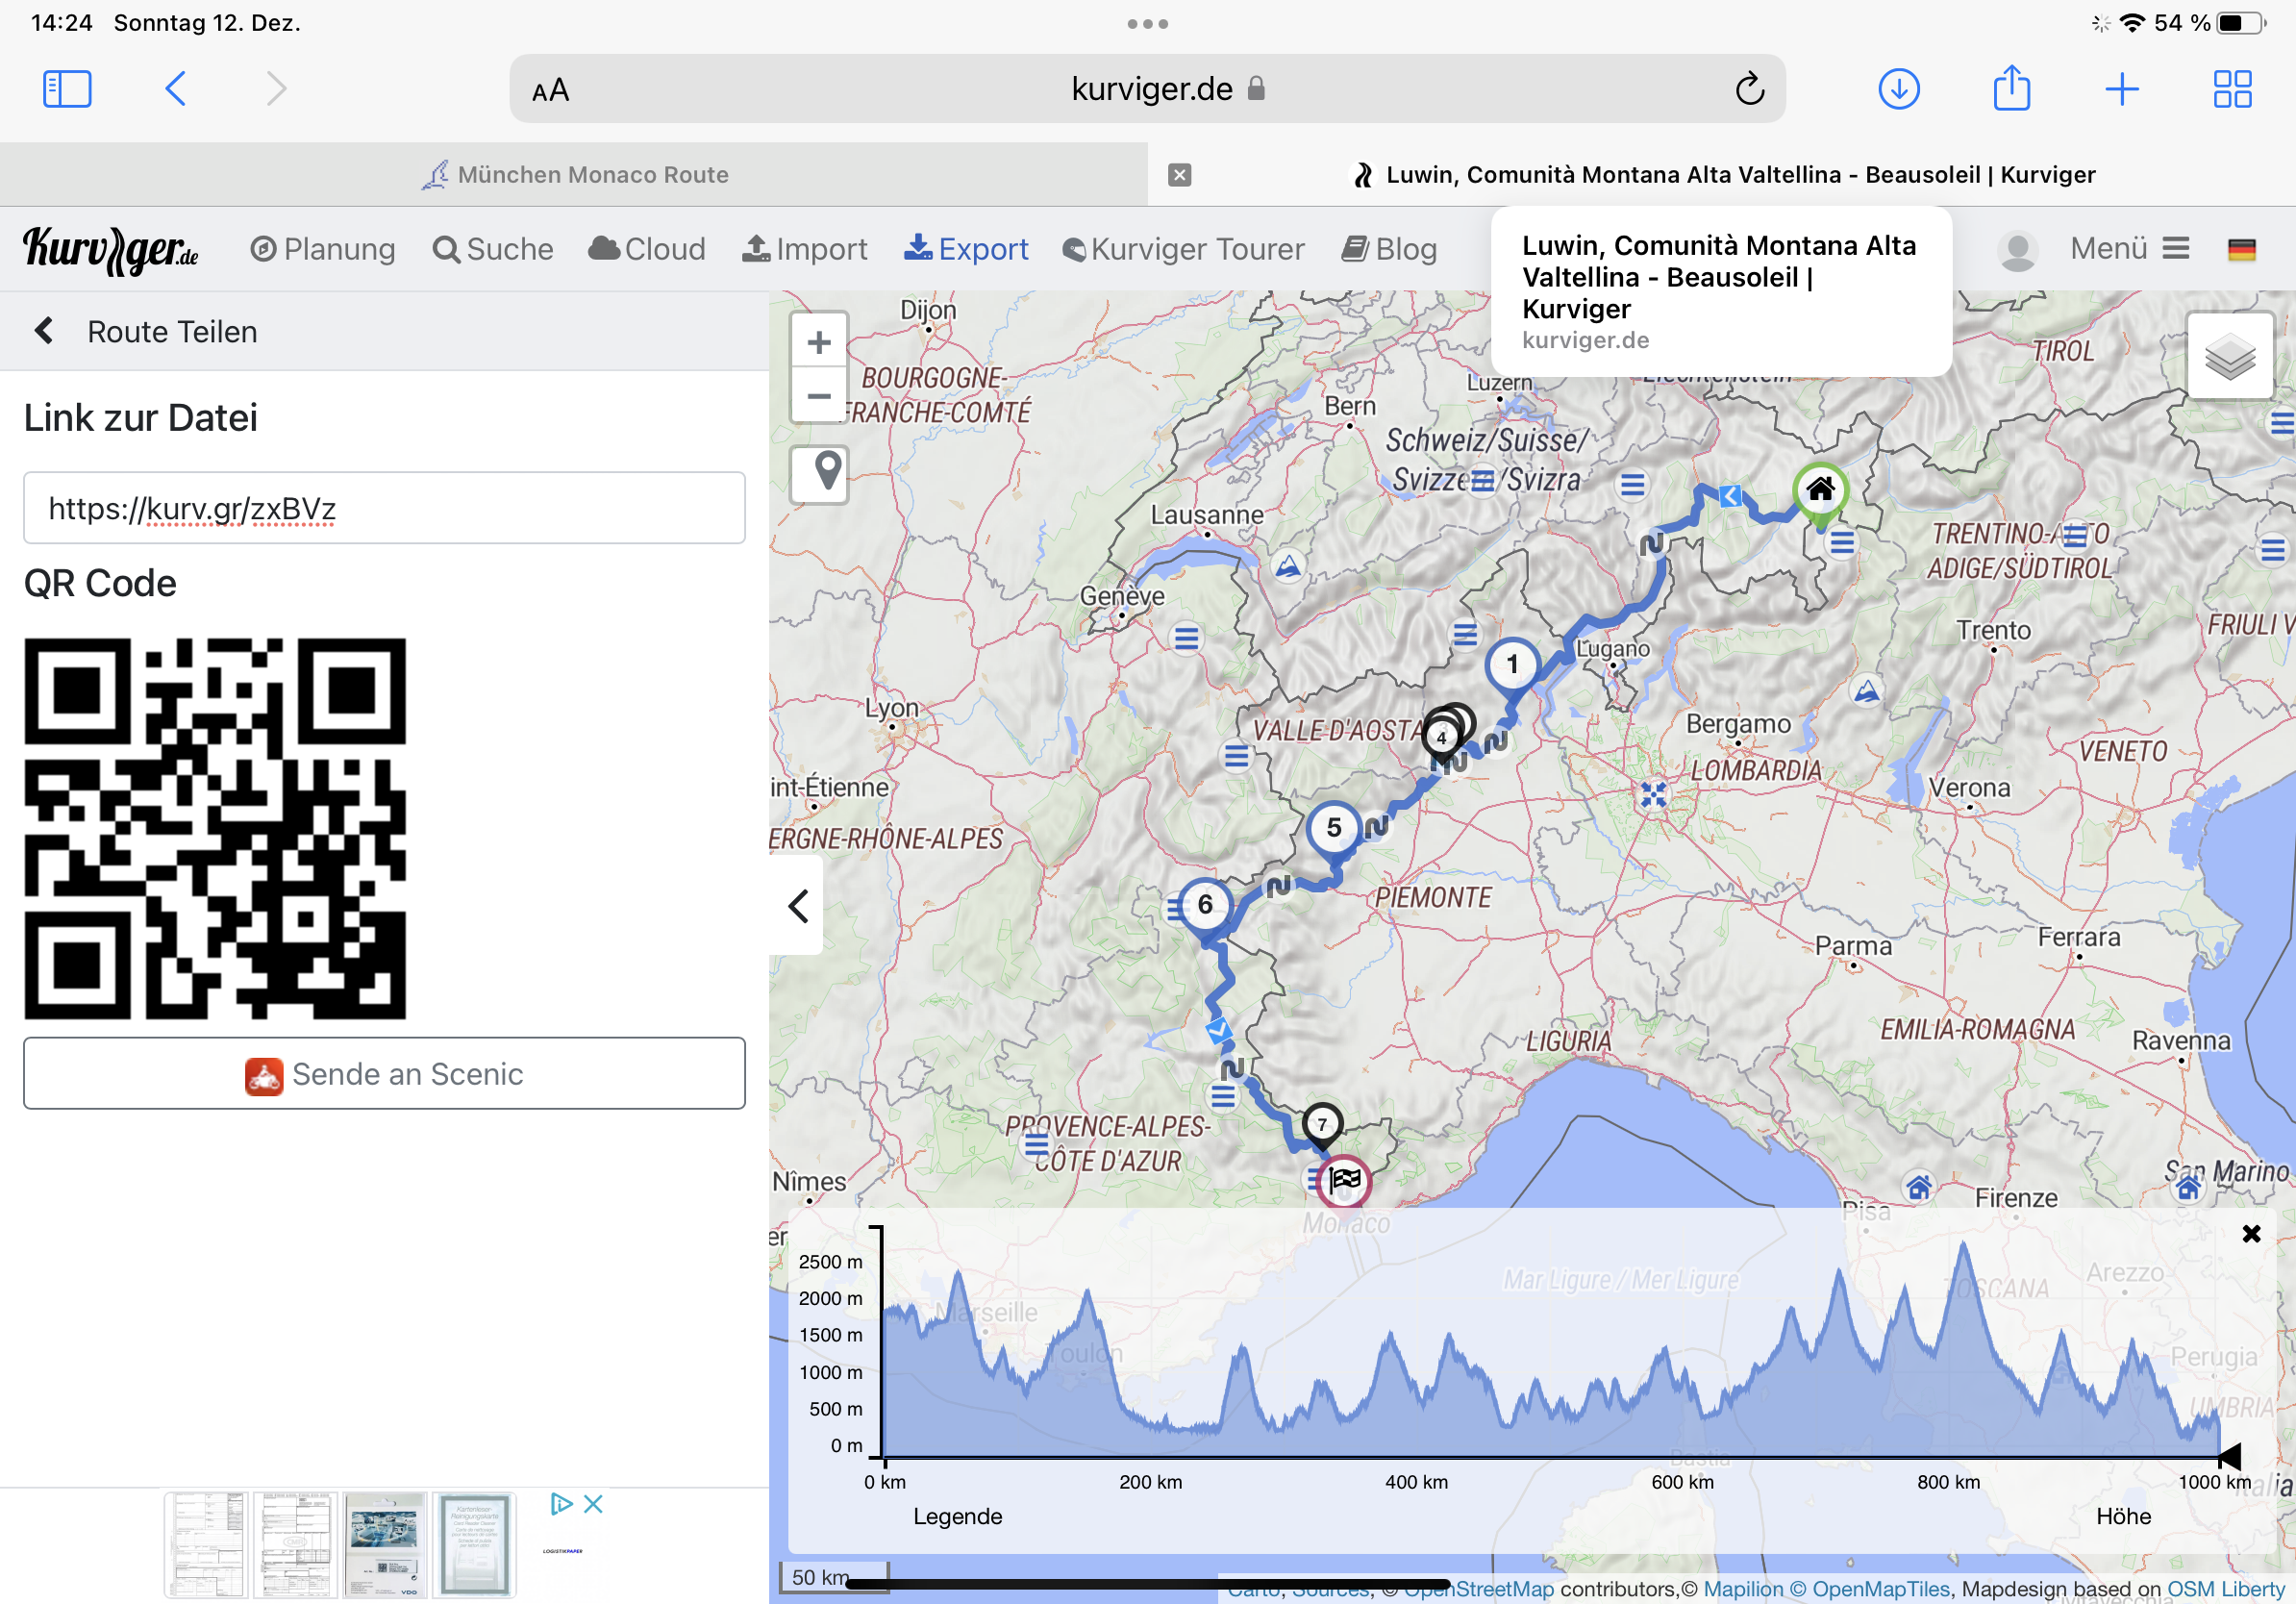This screenshot has width=2296, height=1604.
Task: Select waypoint marker 4 on route
Action: tap(1441, 740)
